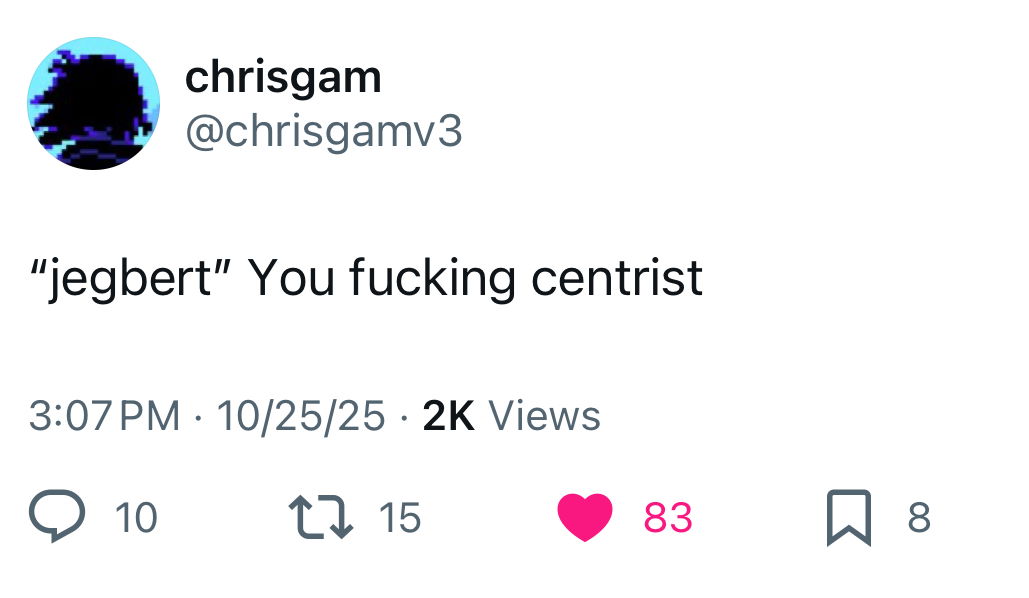Open the reply speech bubble icon
1029x598 pixels.
57,516
